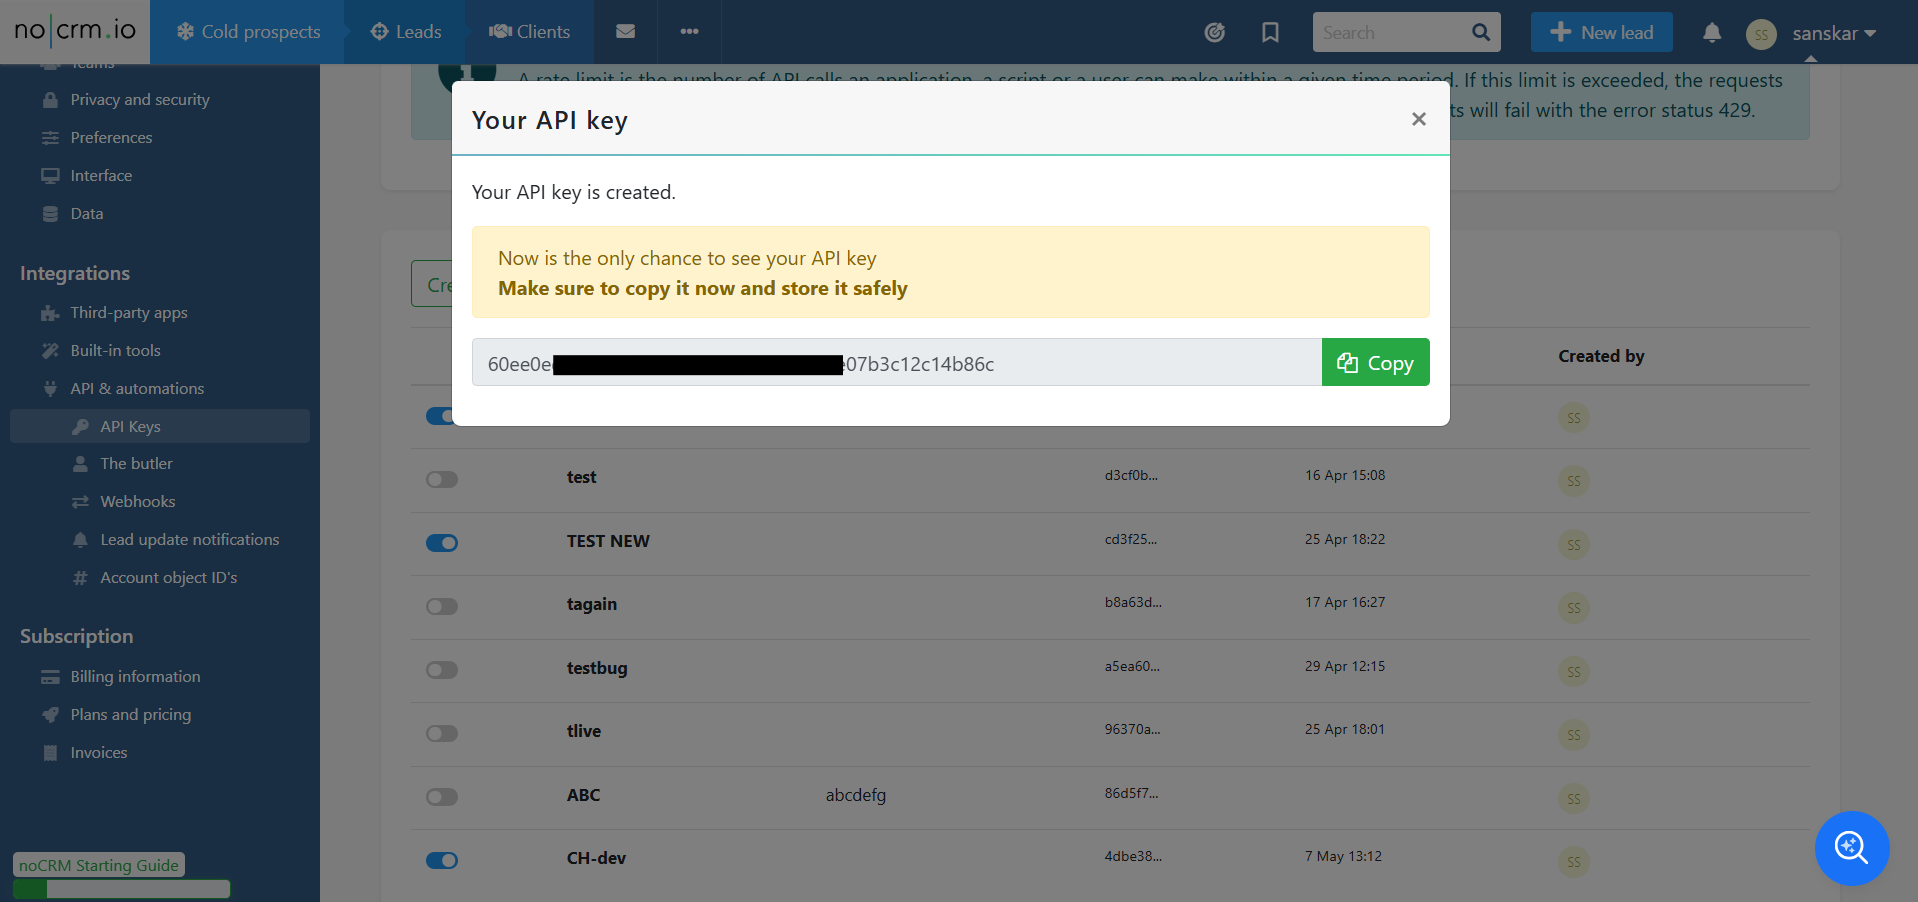Select the 'abcdefg' description text
The width and height of the screenshot is (1918, 902).
(856, 796)
